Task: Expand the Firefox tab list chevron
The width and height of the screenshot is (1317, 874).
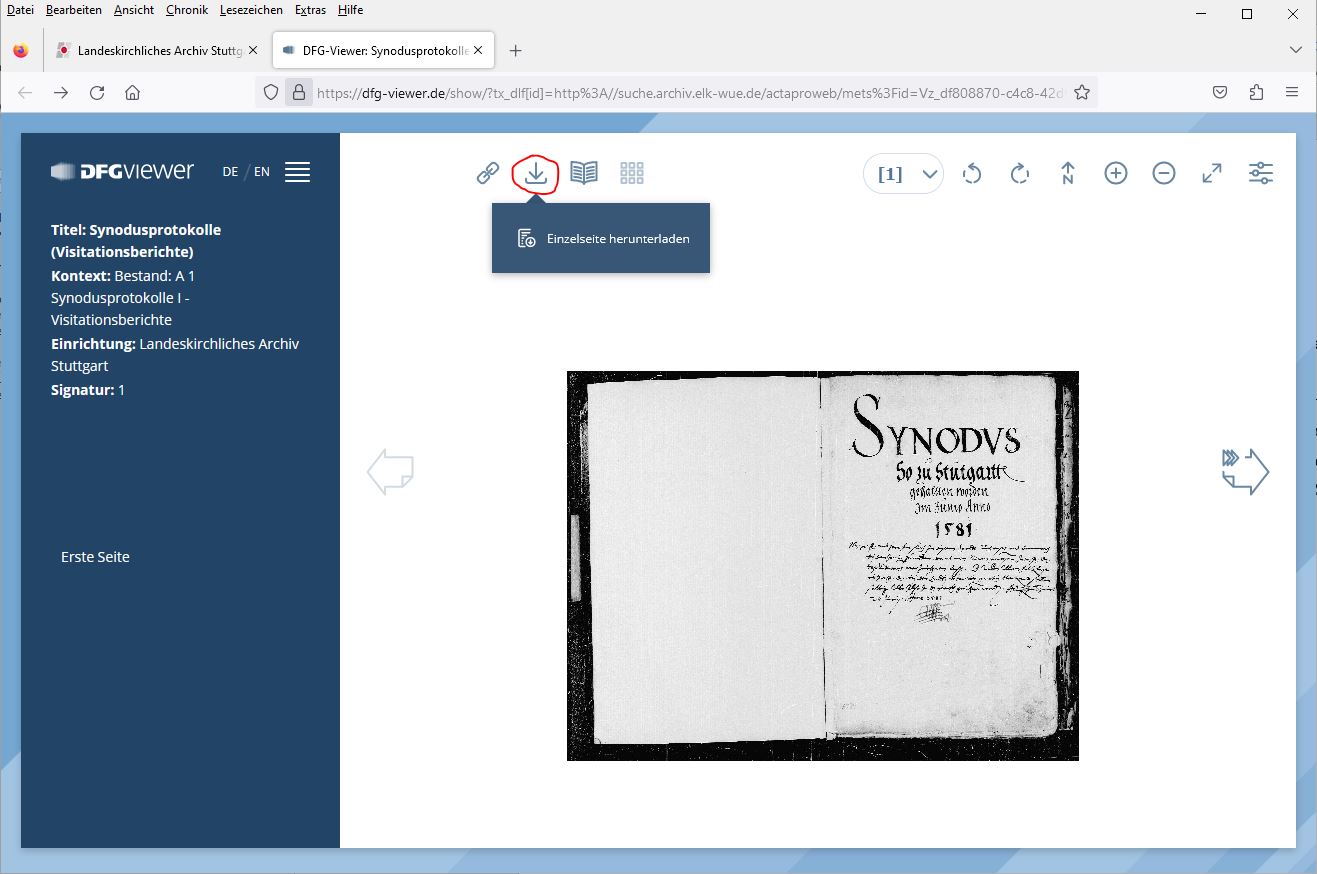Action: point(1296,50)
